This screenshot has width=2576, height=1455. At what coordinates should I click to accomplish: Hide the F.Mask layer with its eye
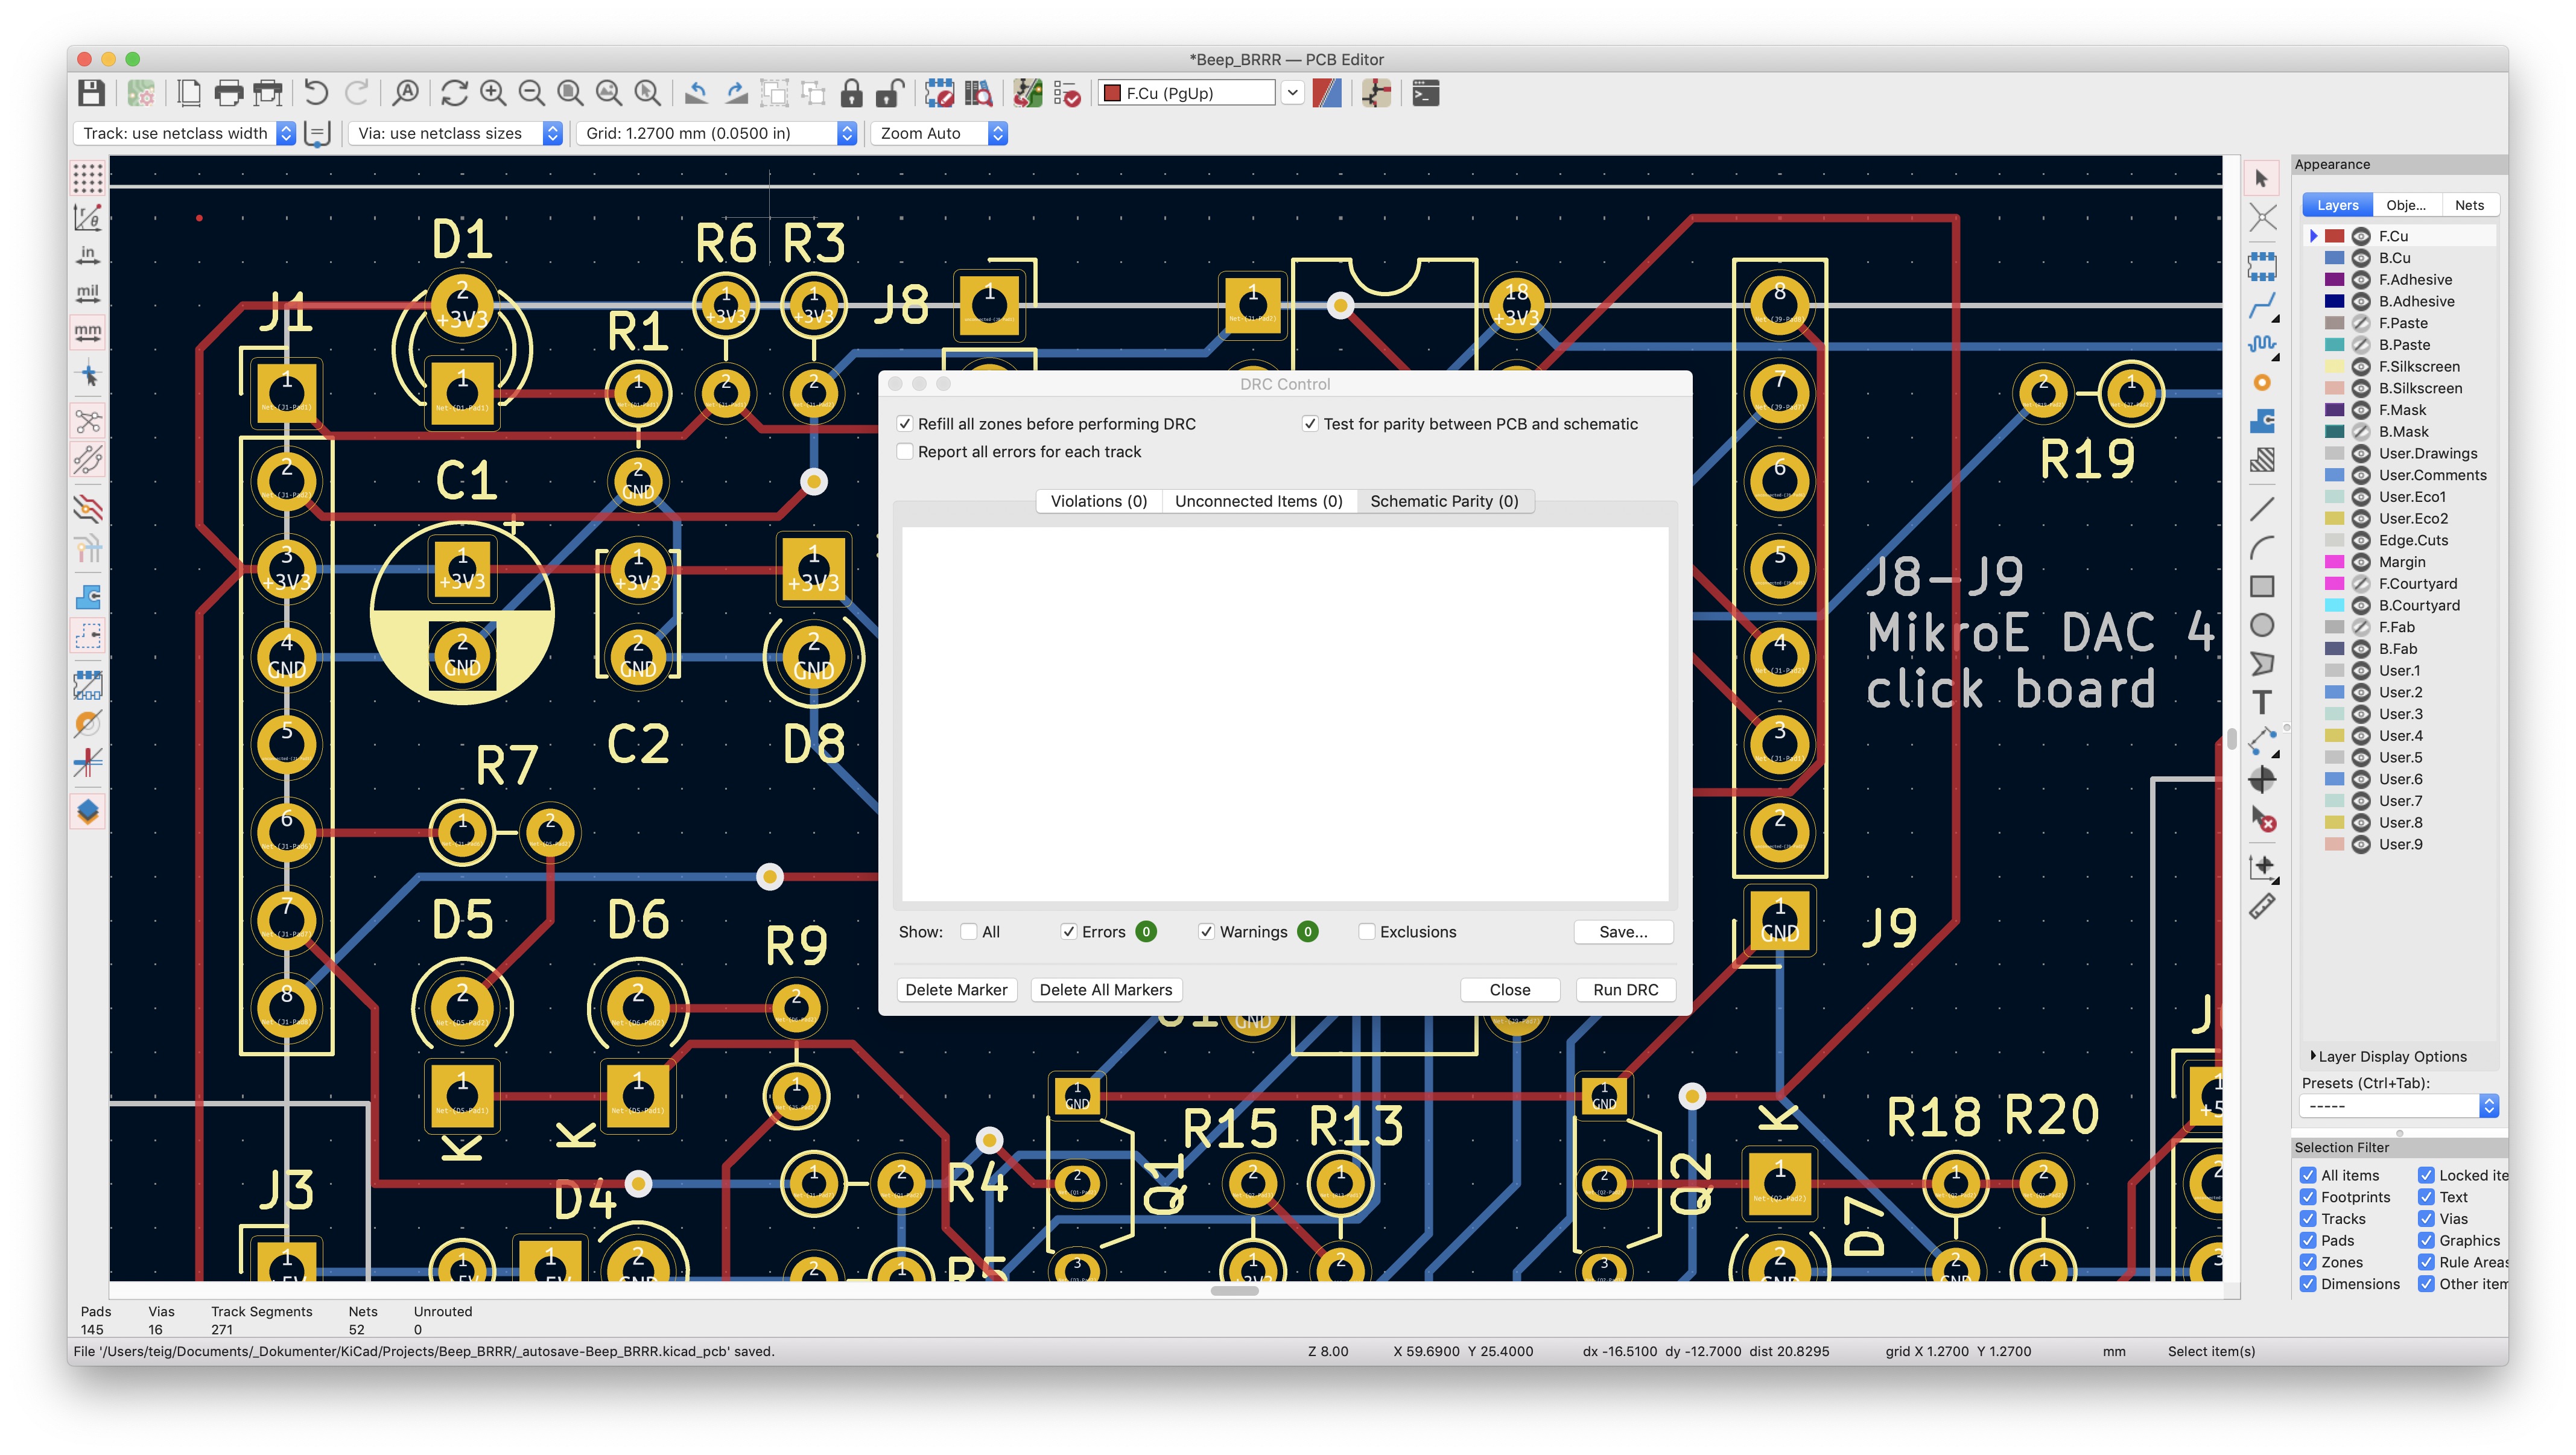(x=2361, y=410)
